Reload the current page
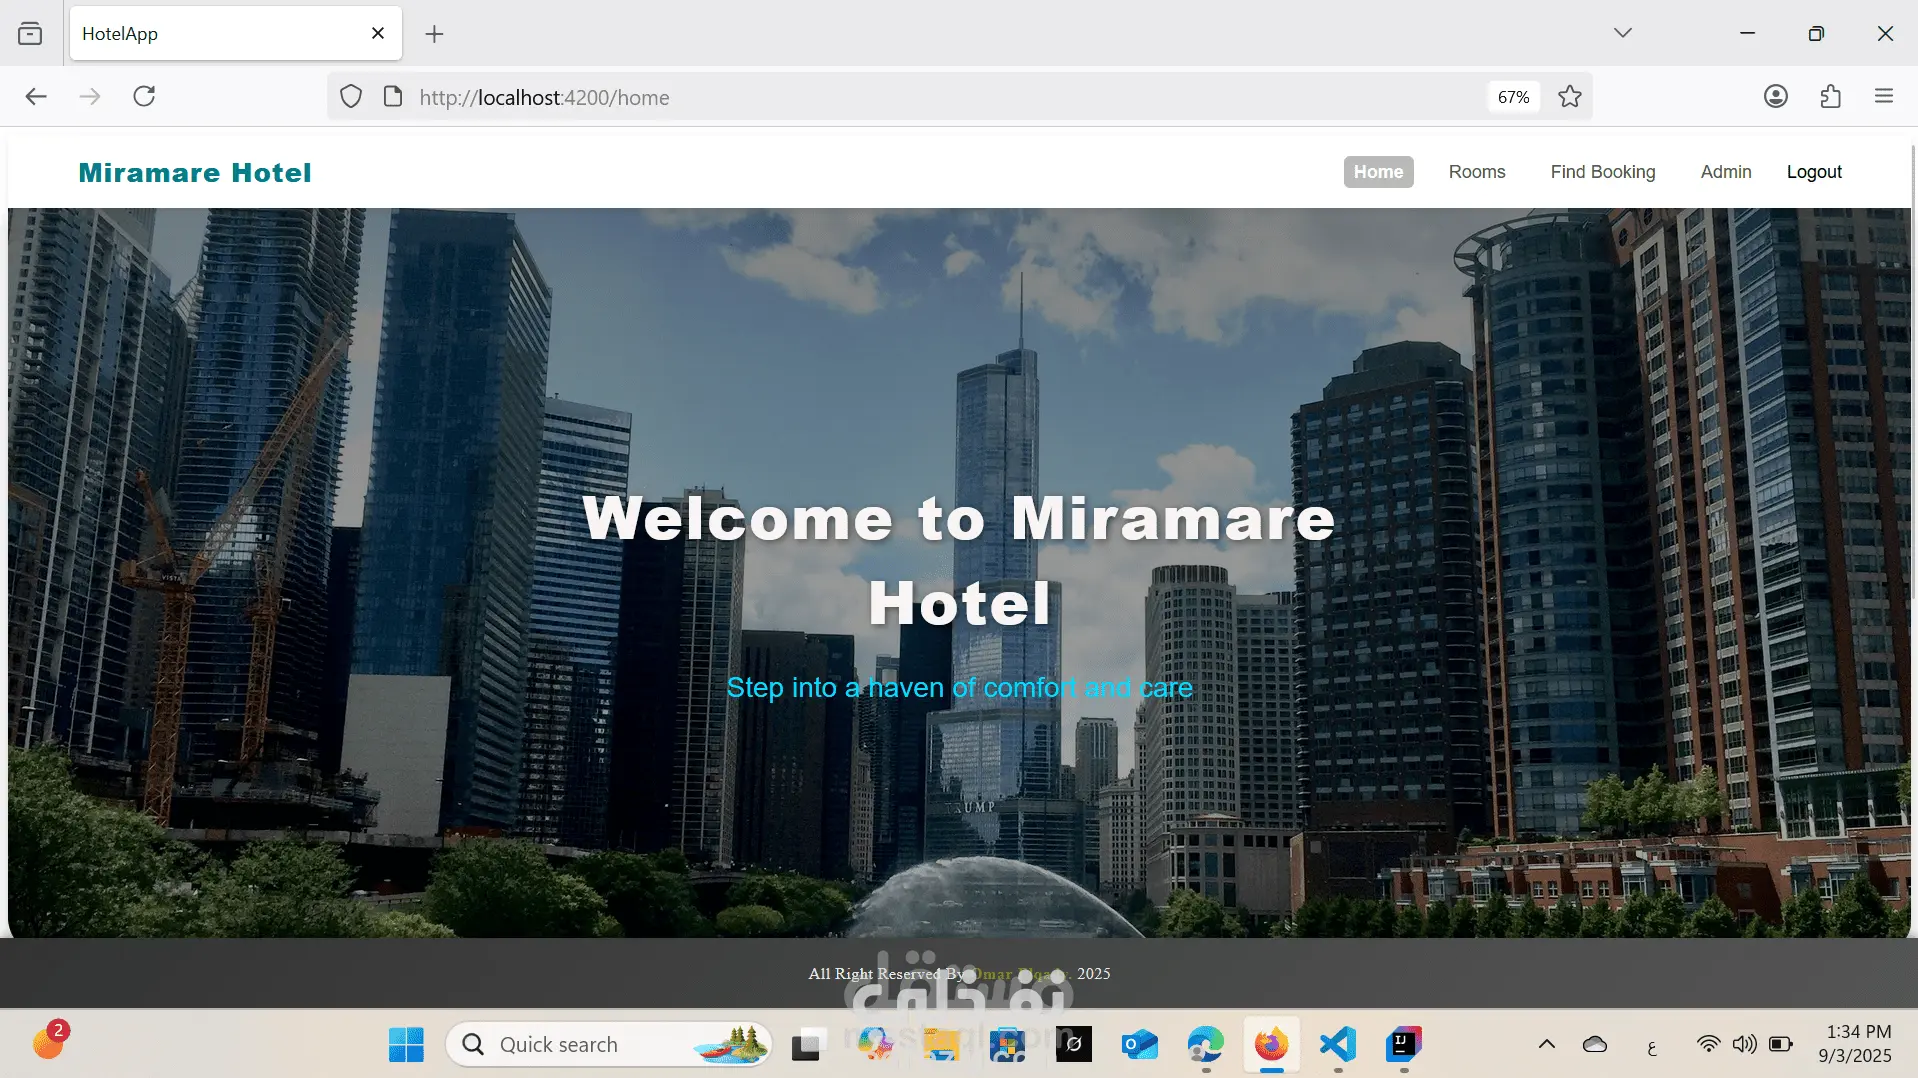 tap(144, 97)
